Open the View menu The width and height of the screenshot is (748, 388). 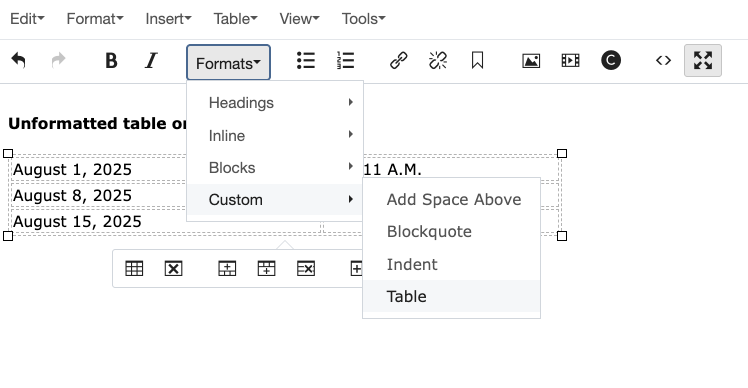click(x=300, y=19)
